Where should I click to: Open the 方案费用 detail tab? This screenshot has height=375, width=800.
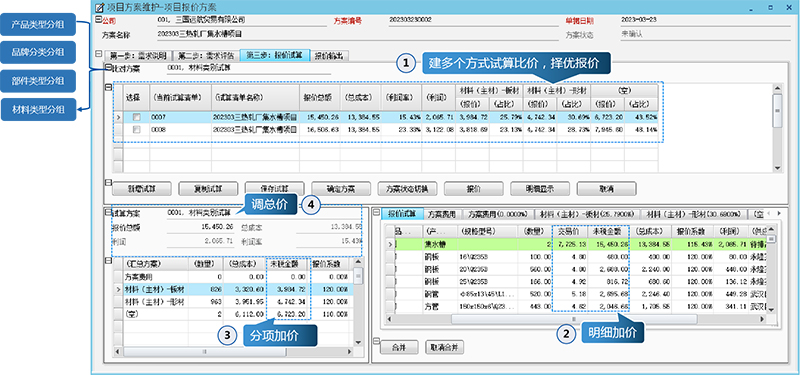pos(443,214)
